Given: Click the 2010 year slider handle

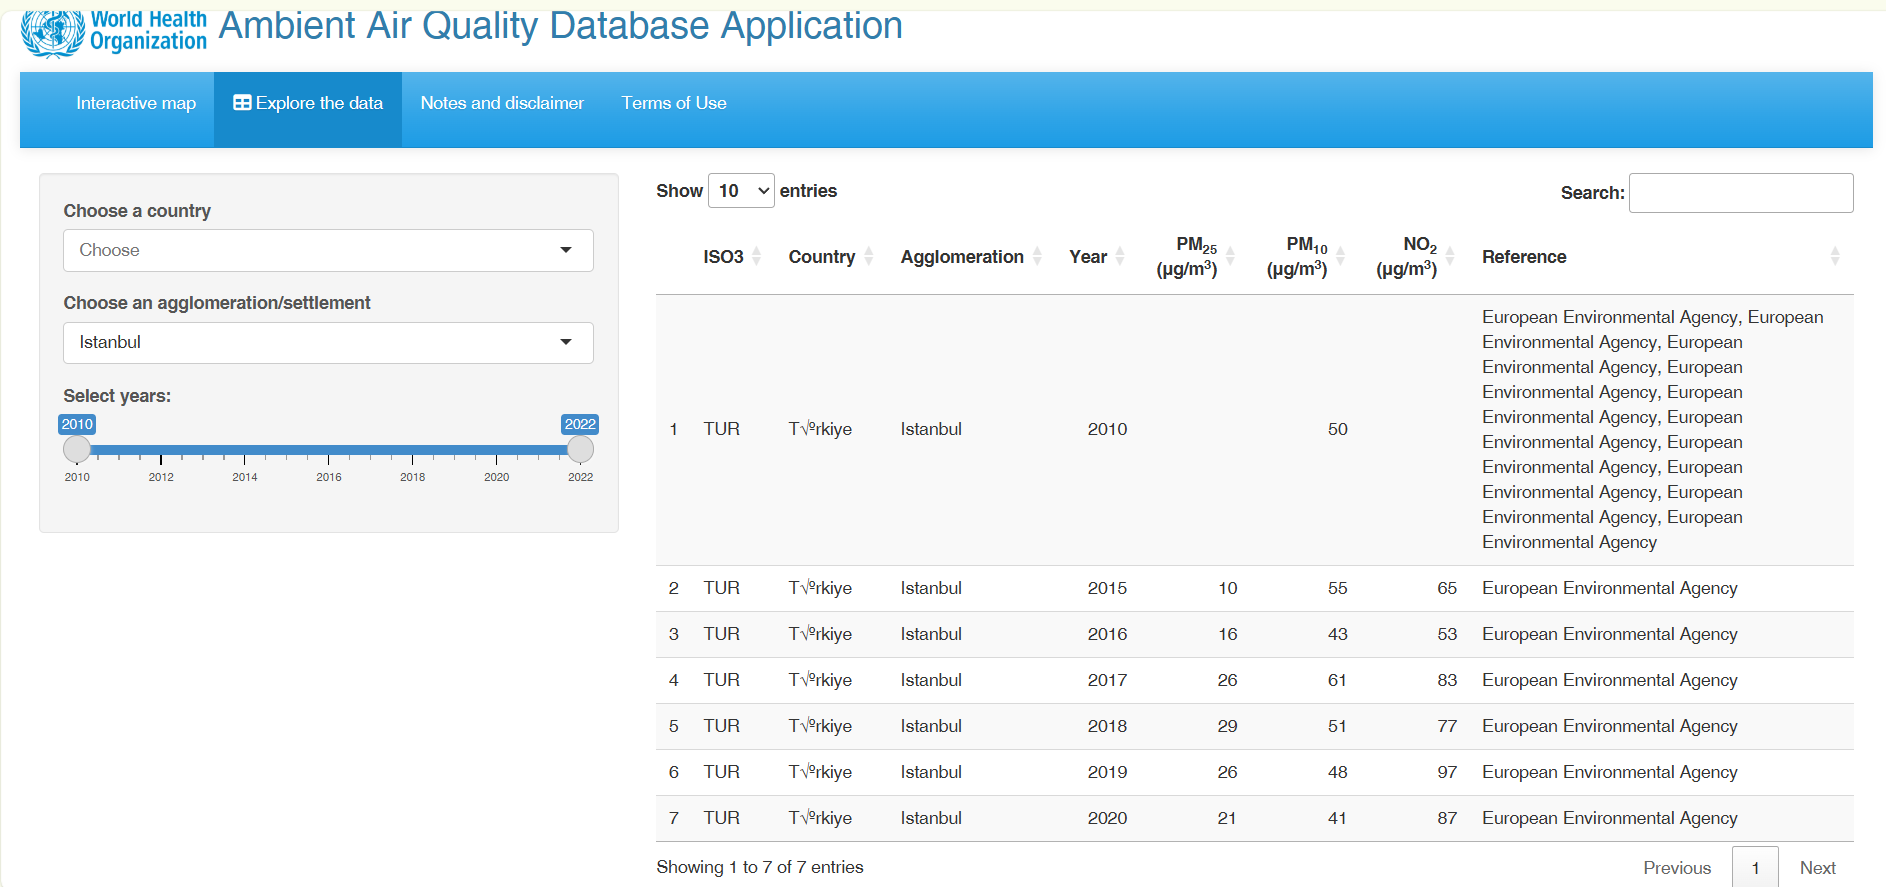Looking at the screenshot, I should (77, 450).
